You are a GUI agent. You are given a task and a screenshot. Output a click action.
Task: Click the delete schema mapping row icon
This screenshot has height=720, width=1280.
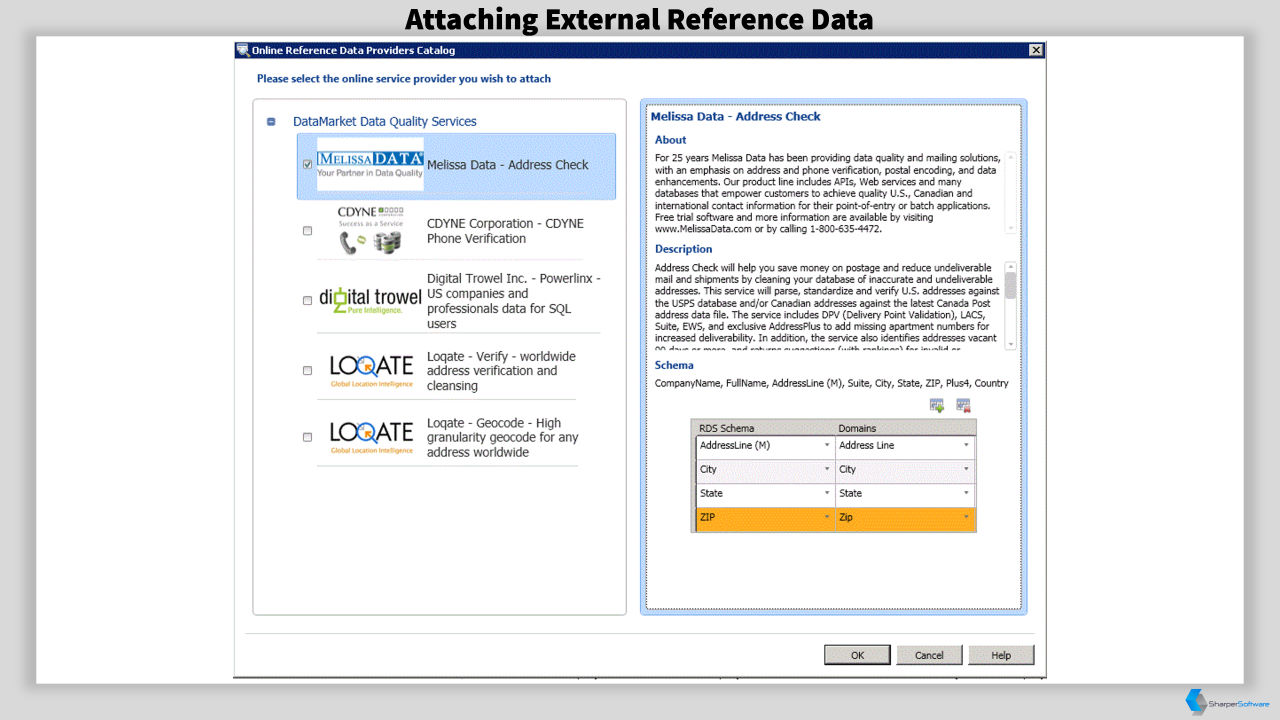point(963,405)
